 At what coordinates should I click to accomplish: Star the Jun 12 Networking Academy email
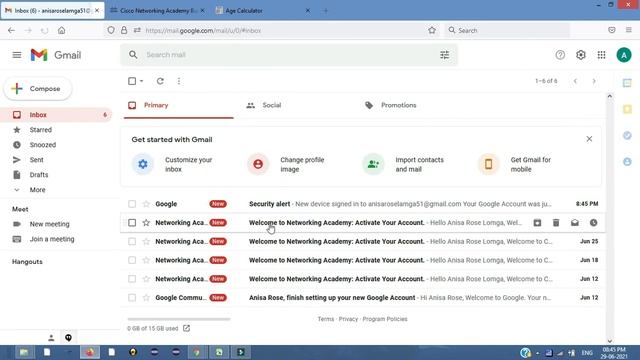[146, 279]
